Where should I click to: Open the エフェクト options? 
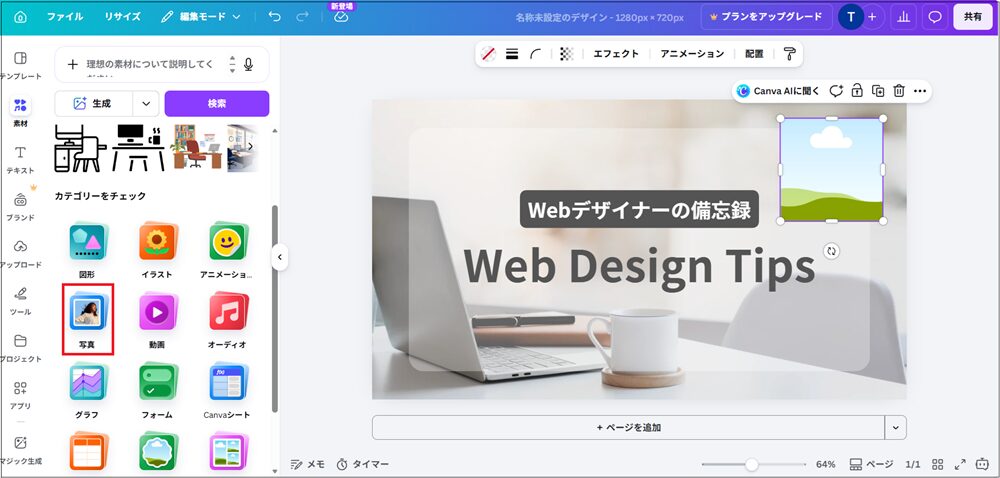click(x=616, y=54)
